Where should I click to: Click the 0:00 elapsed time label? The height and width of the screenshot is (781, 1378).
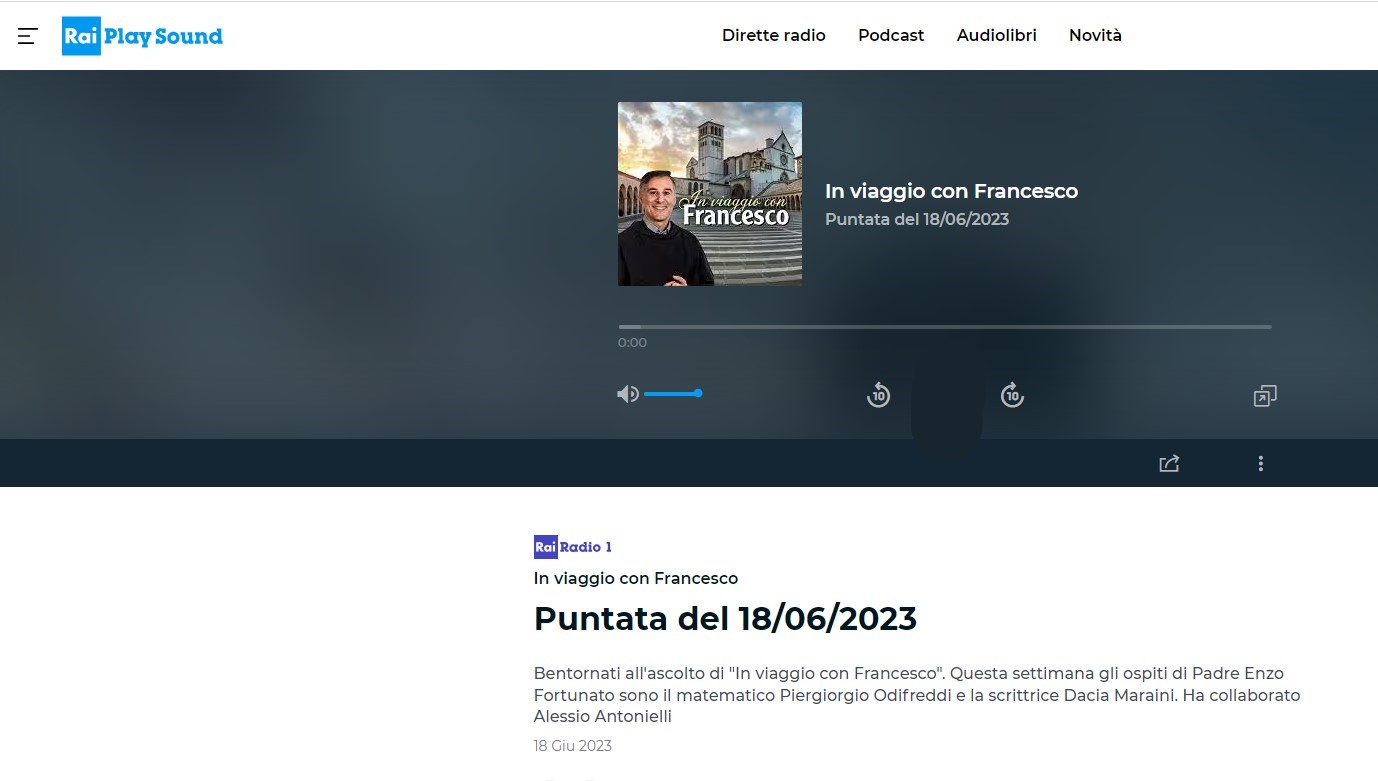(x=632, y=343)
